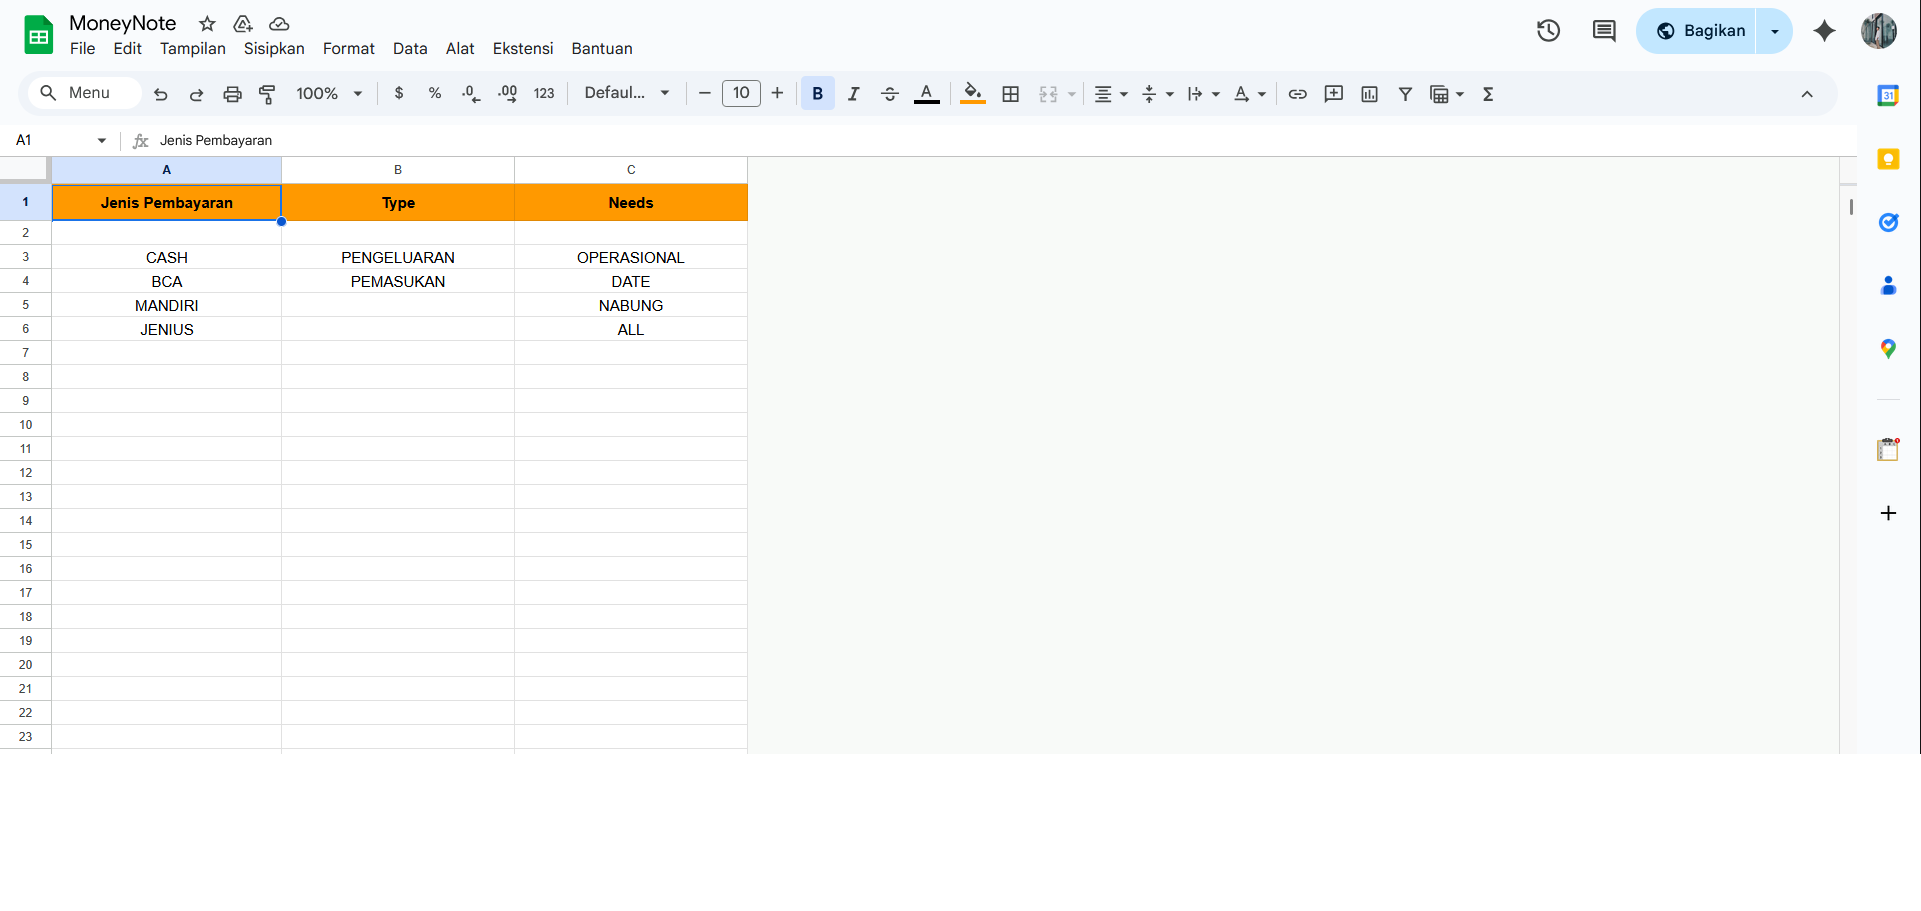Screen dimensions: 1921x911
Task: Toggle bold formatting
Action: pyautogui.click(x=817, y=94)
